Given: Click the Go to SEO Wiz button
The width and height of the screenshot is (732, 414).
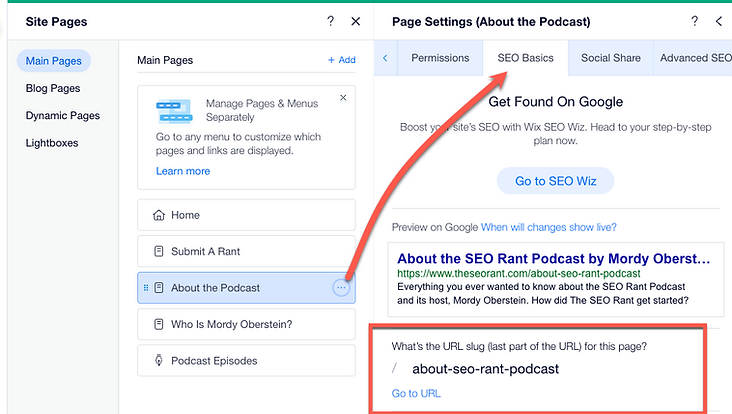Looking at the screenshot, I should [x=556, y=181].
